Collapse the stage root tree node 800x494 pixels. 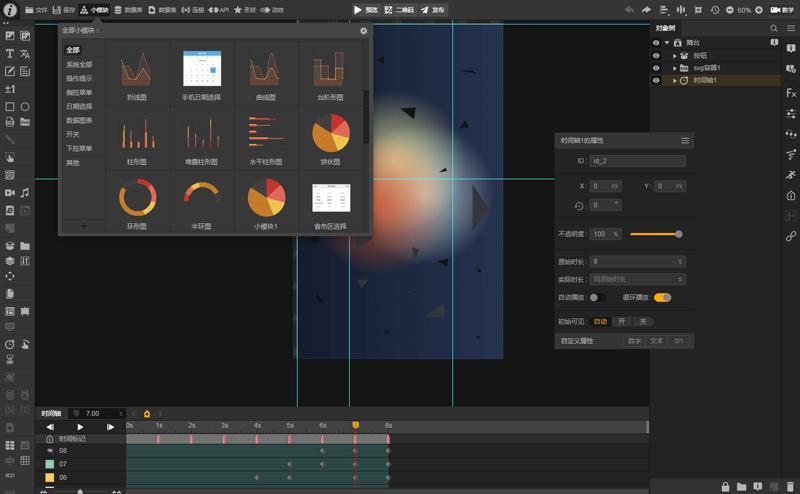pos(667,43)
